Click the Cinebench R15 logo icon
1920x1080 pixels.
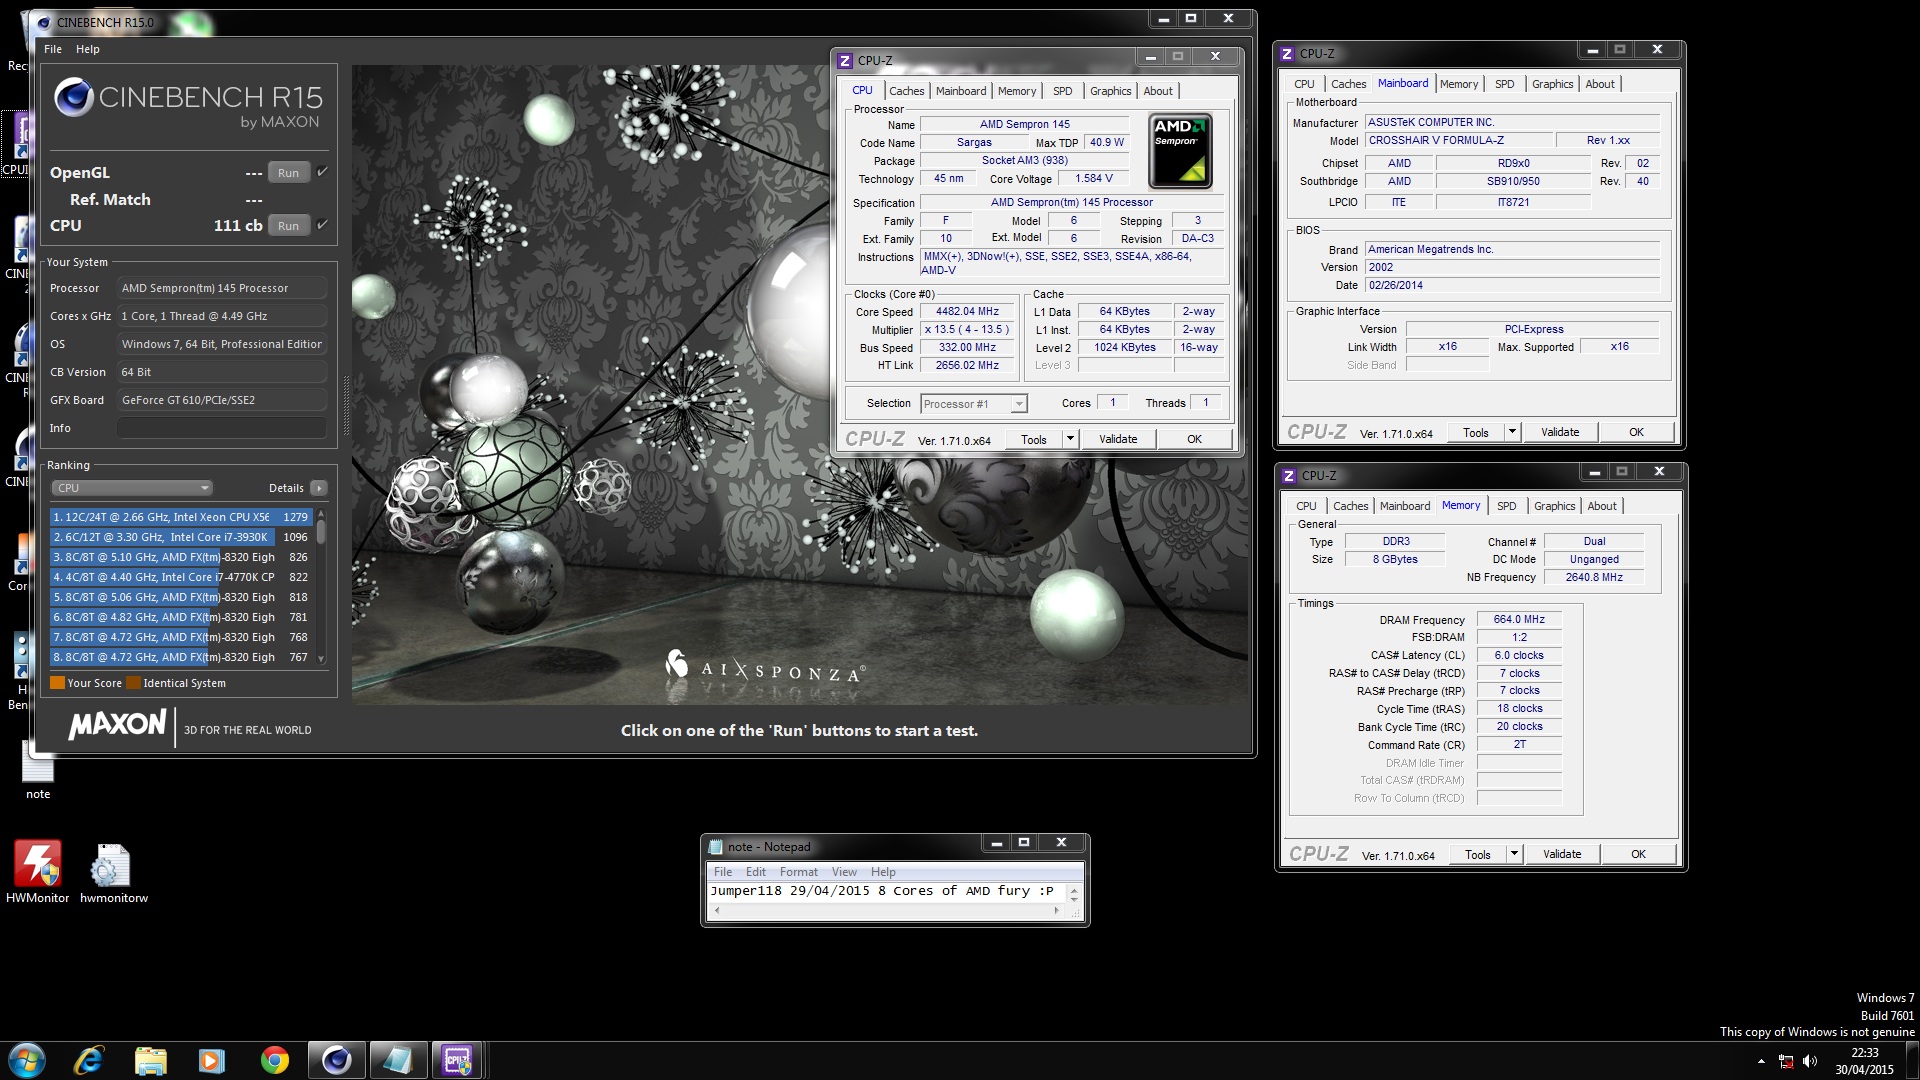(x=74, y=97)
